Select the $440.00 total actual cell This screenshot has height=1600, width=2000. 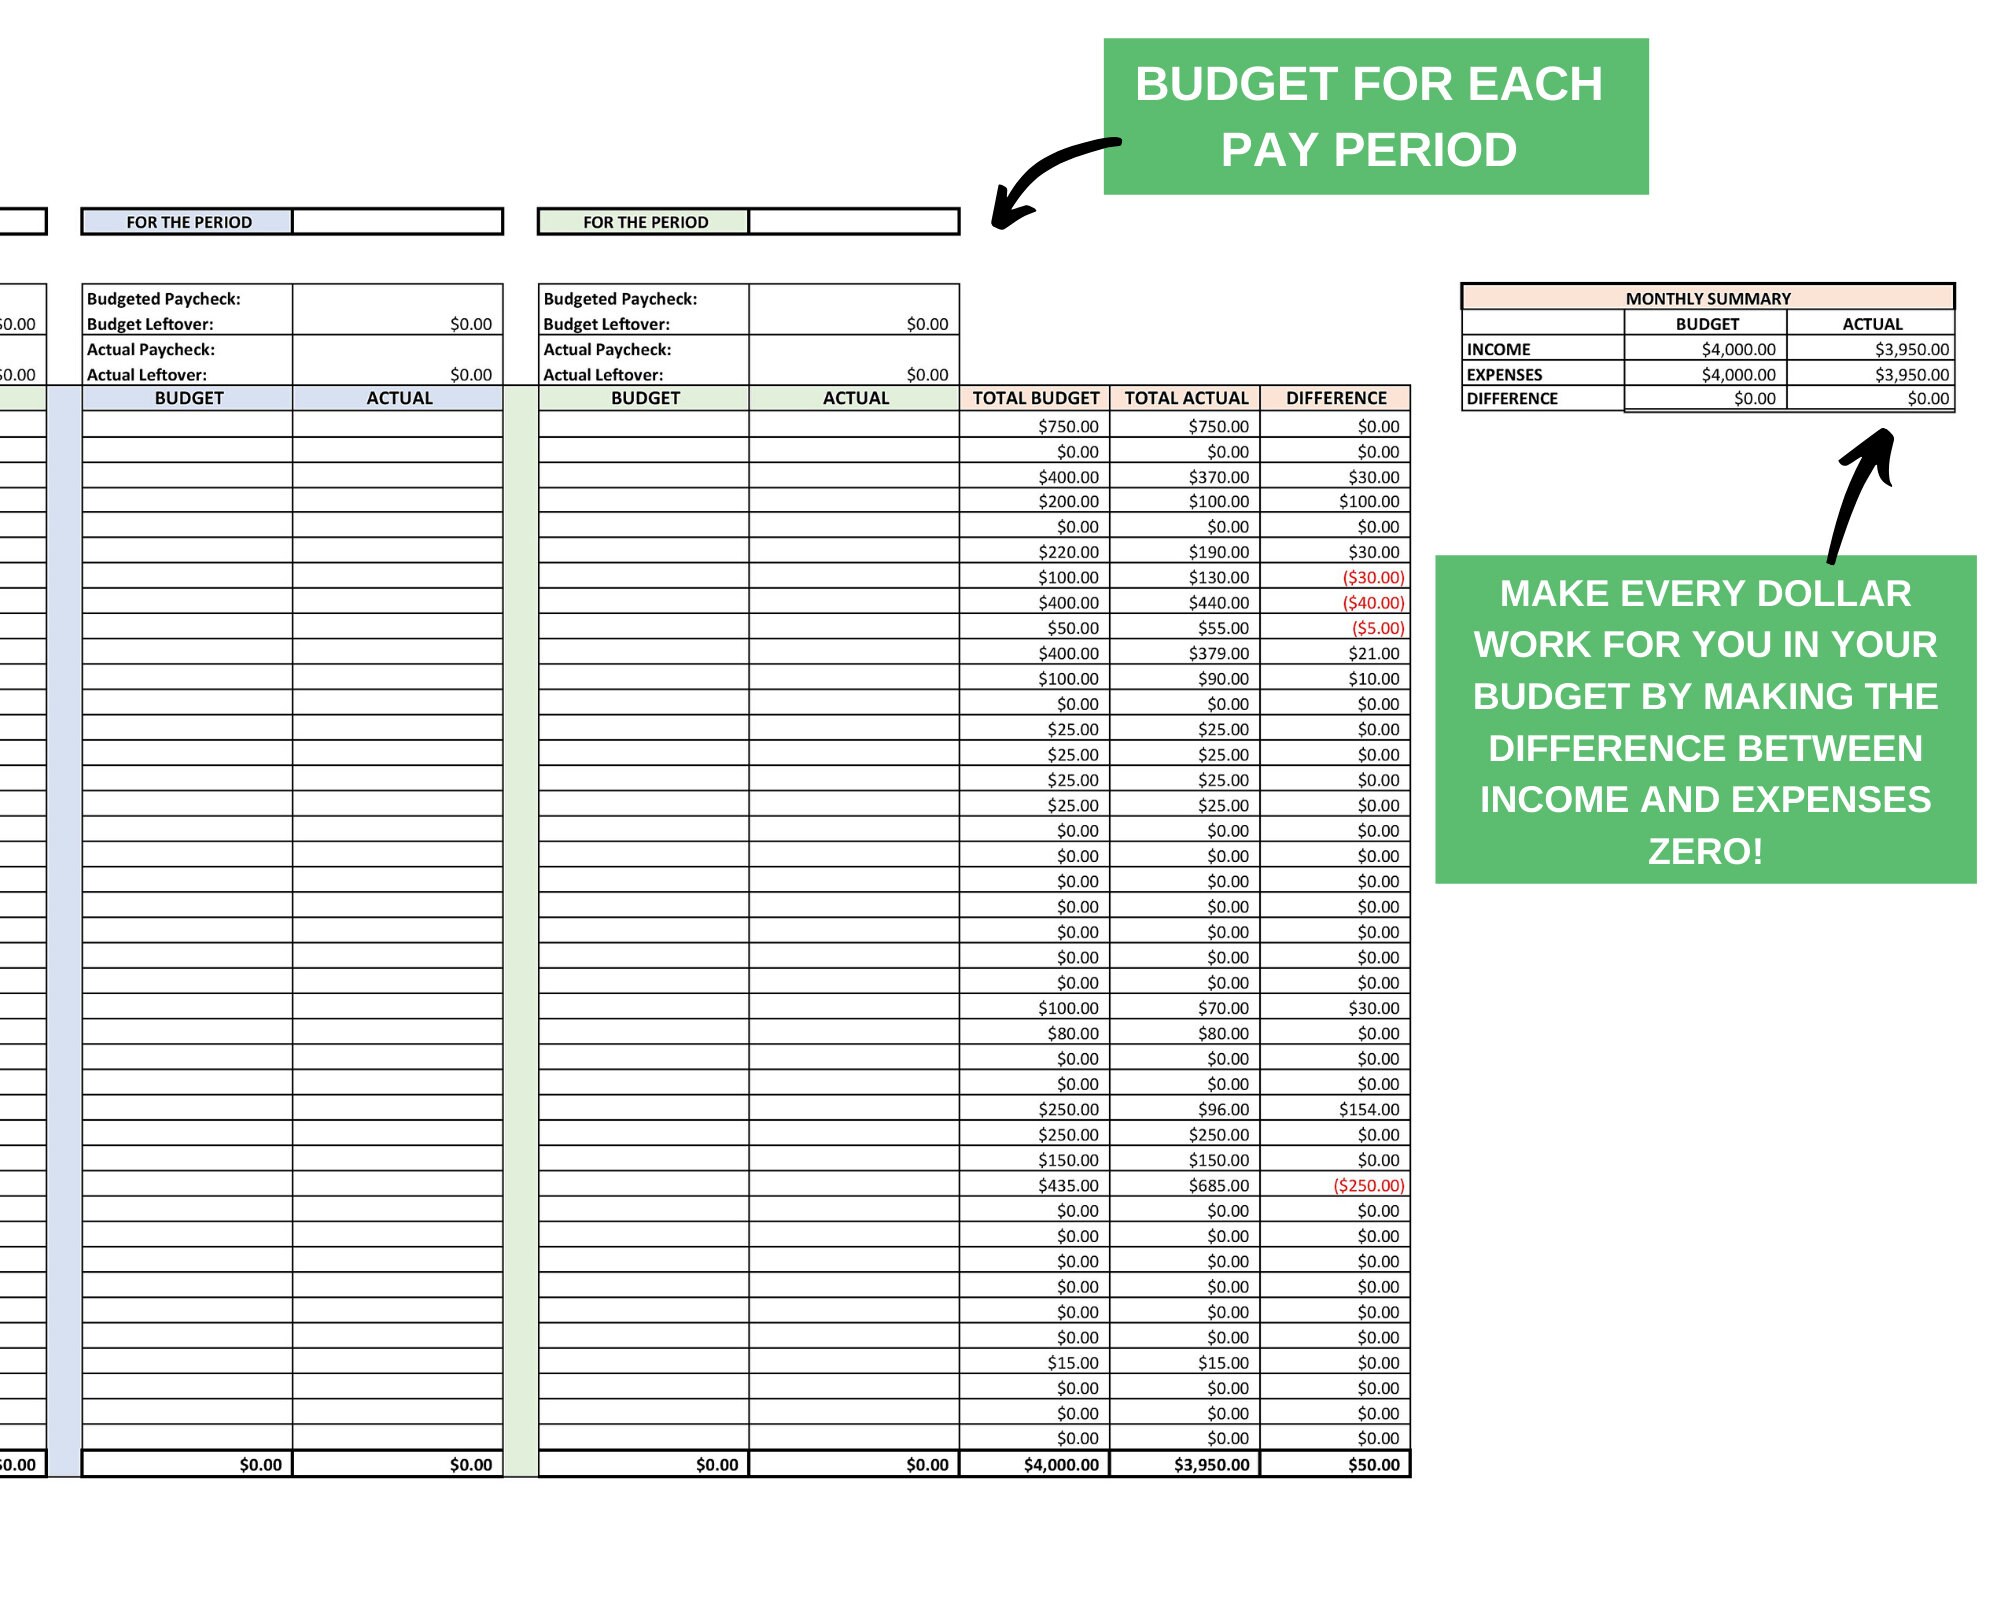(1185, 602)
